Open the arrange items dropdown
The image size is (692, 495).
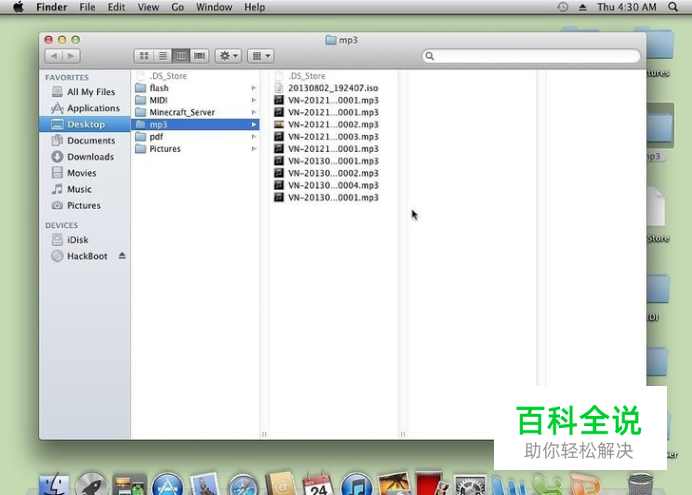tap(261, 56)
